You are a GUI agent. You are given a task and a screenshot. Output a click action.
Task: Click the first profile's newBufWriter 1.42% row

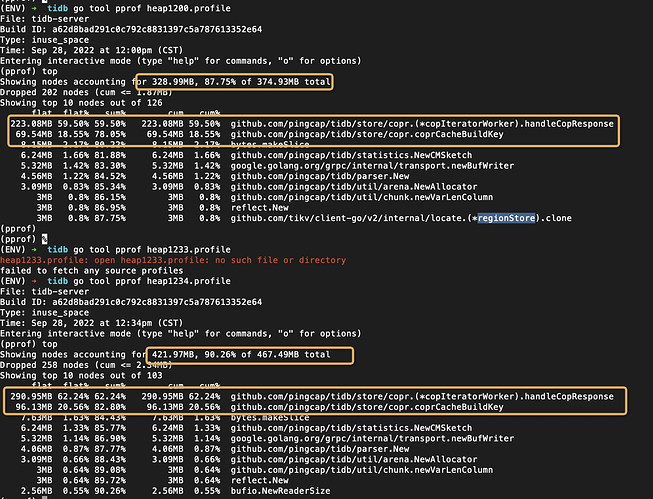[x=267, y=166]
